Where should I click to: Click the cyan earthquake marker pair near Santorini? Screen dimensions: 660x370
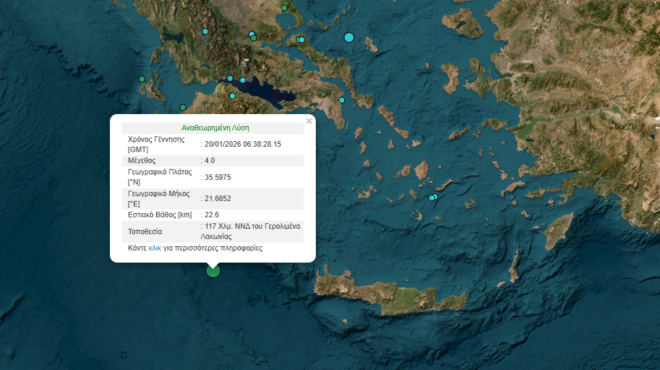(x=433, y=197)
